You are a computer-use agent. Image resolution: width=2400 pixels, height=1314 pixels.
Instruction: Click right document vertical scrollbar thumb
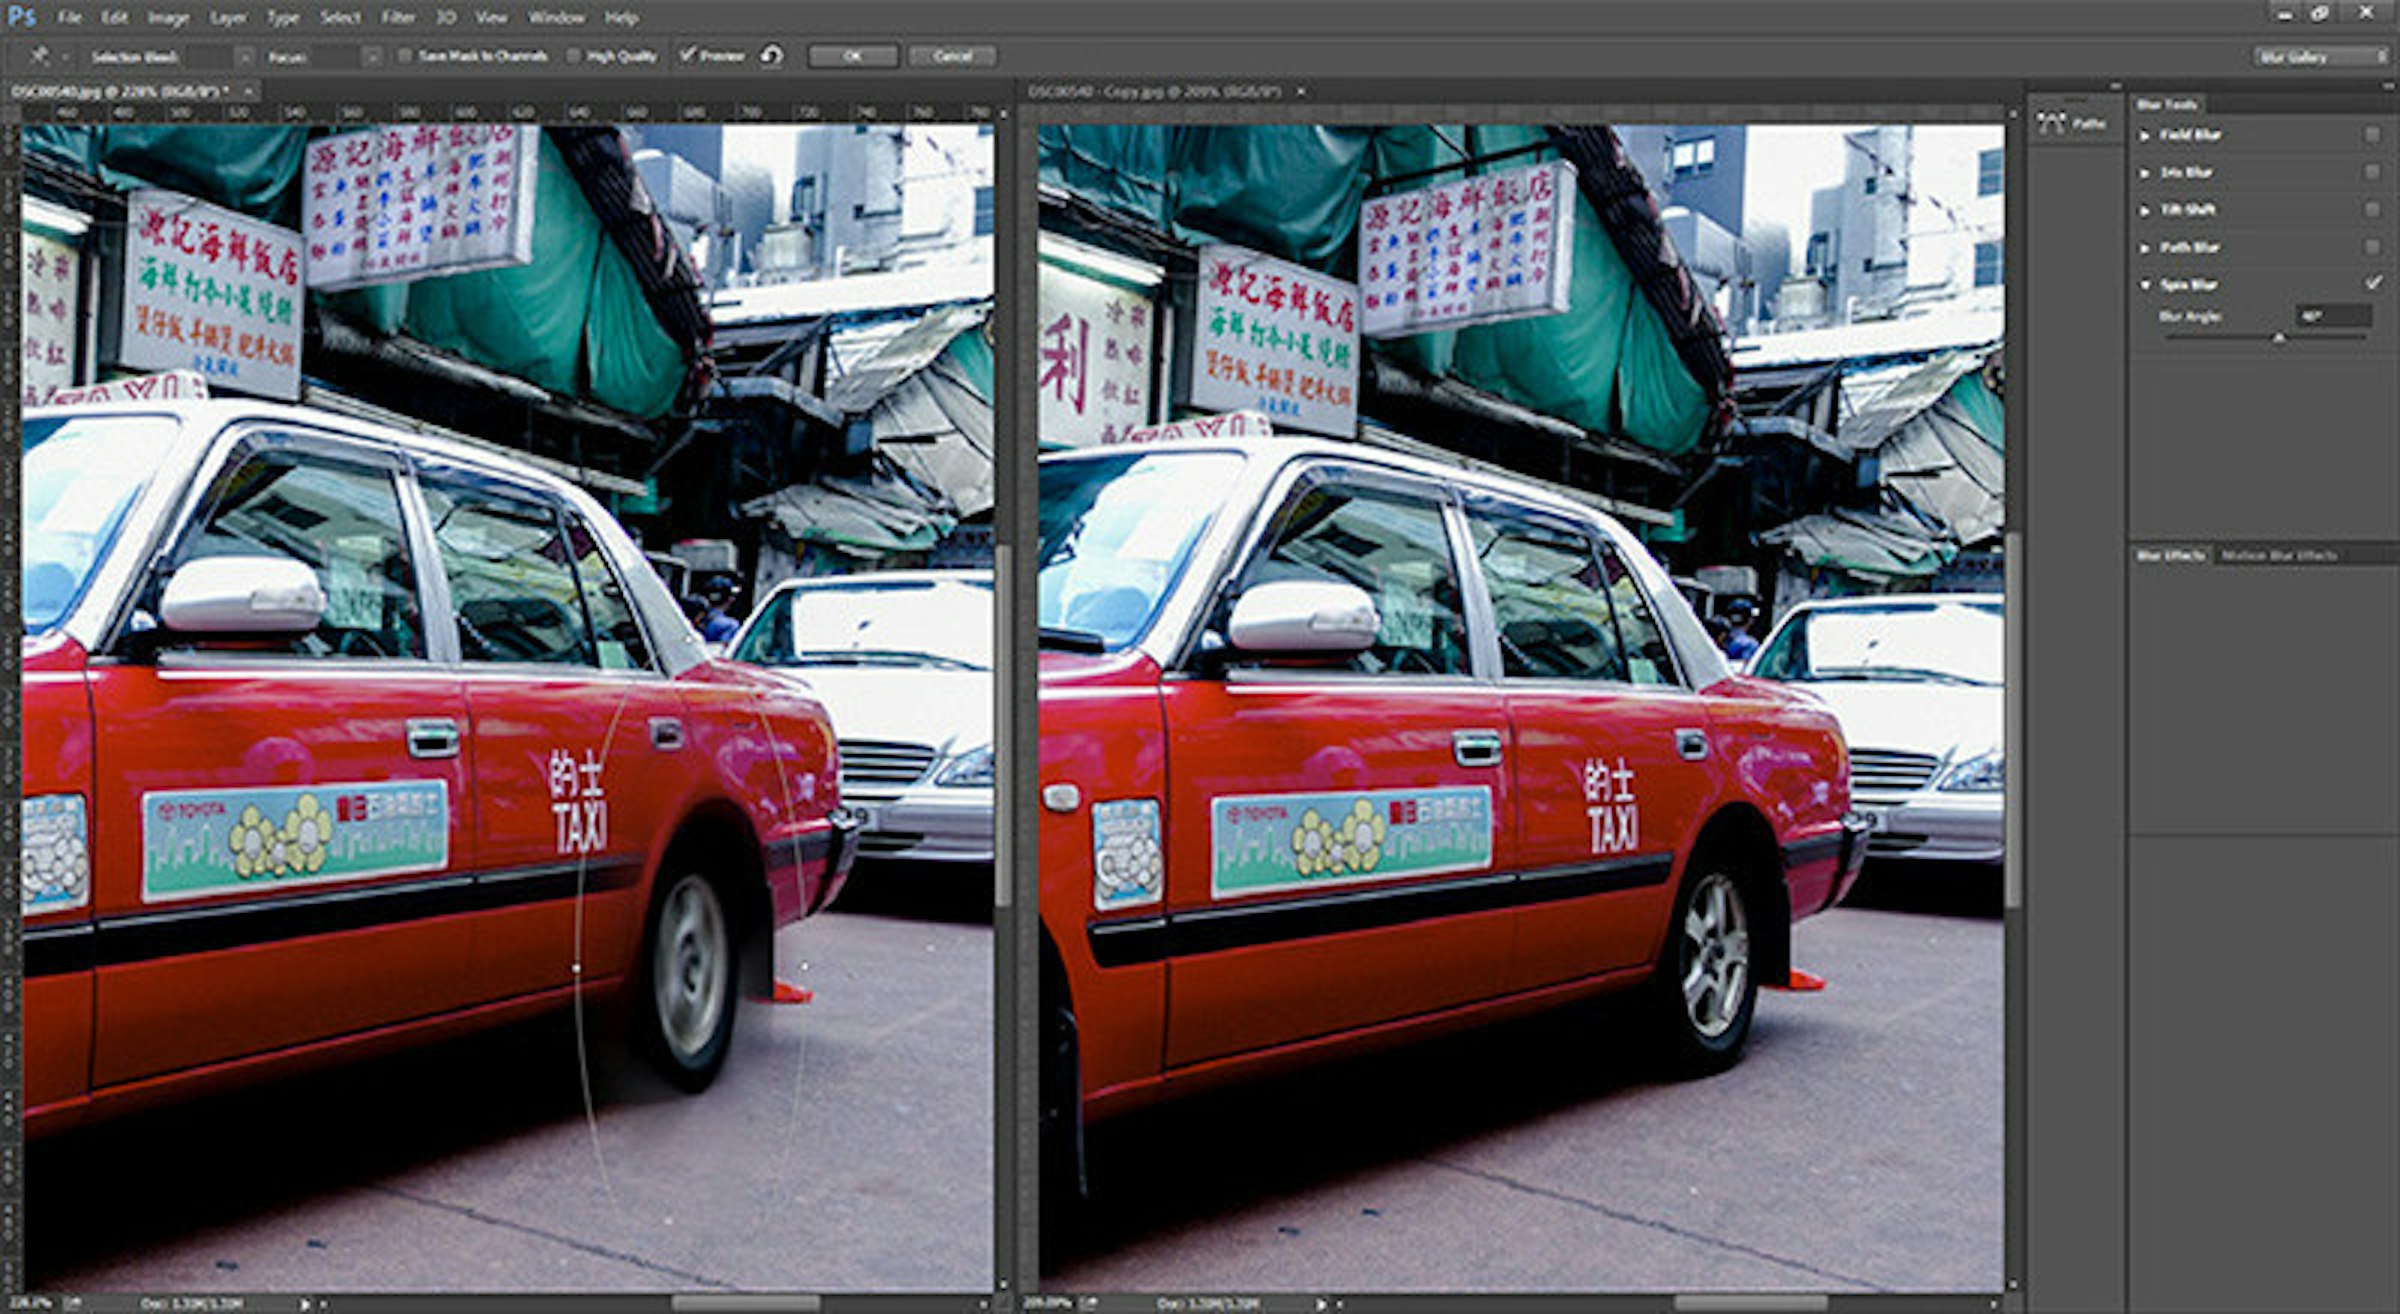(x=2013, y=720)
